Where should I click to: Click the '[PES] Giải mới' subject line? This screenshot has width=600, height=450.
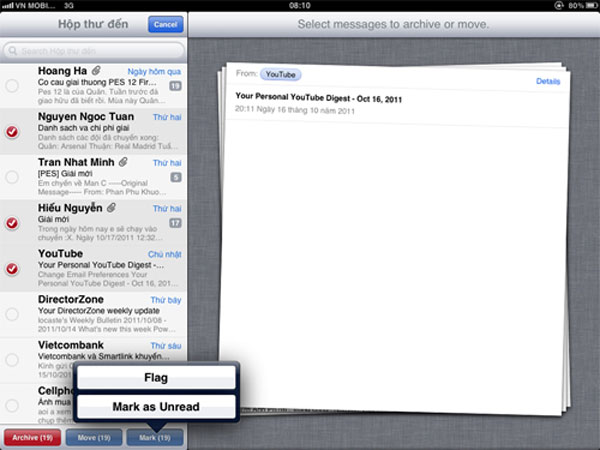click(65, 173)
